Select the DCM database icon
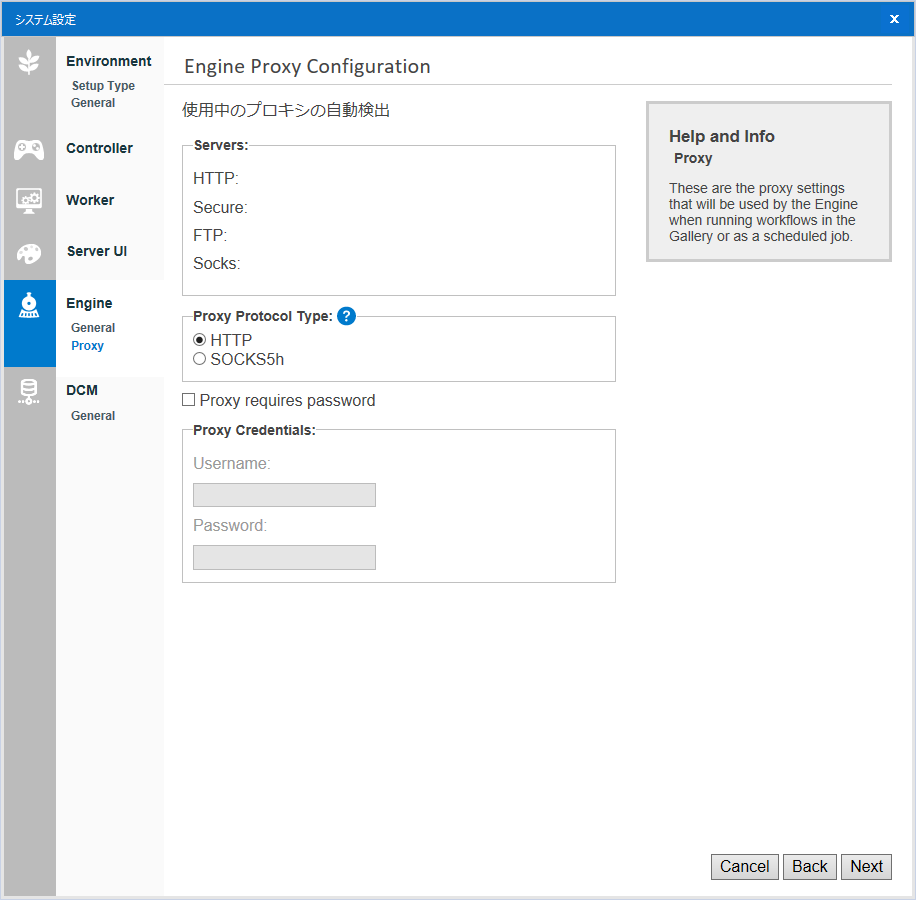 [x=29, y=392]
